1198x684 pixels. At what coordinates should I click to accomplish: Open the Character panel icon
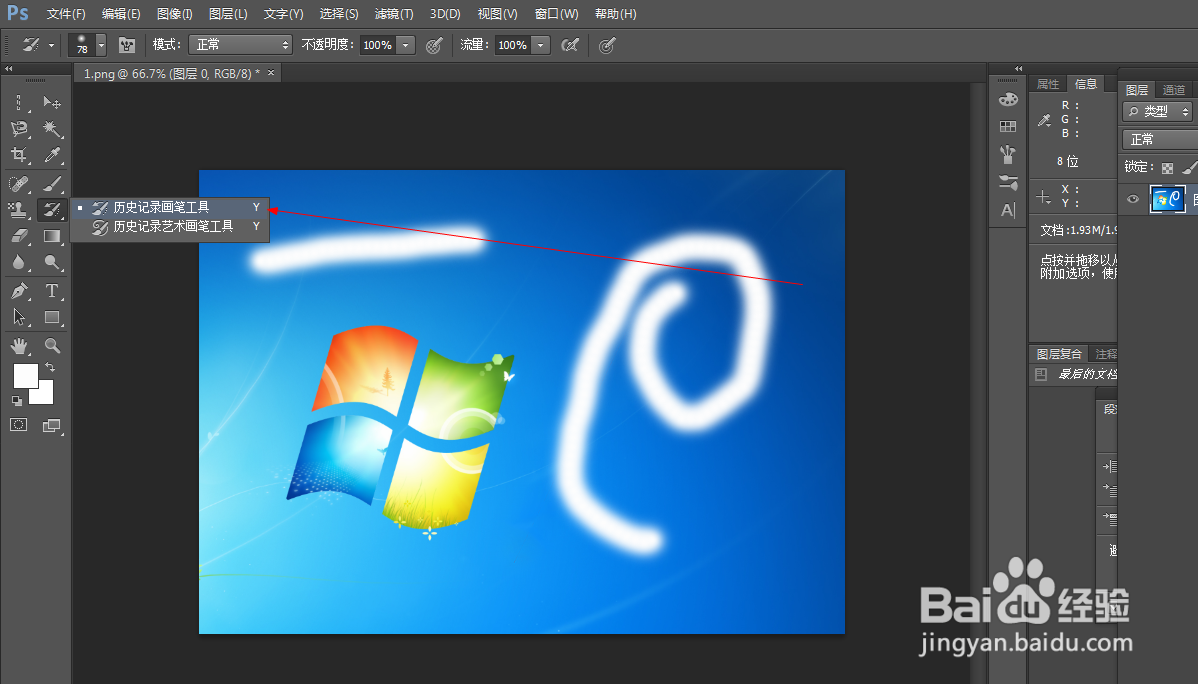(x=1008, y=210)
